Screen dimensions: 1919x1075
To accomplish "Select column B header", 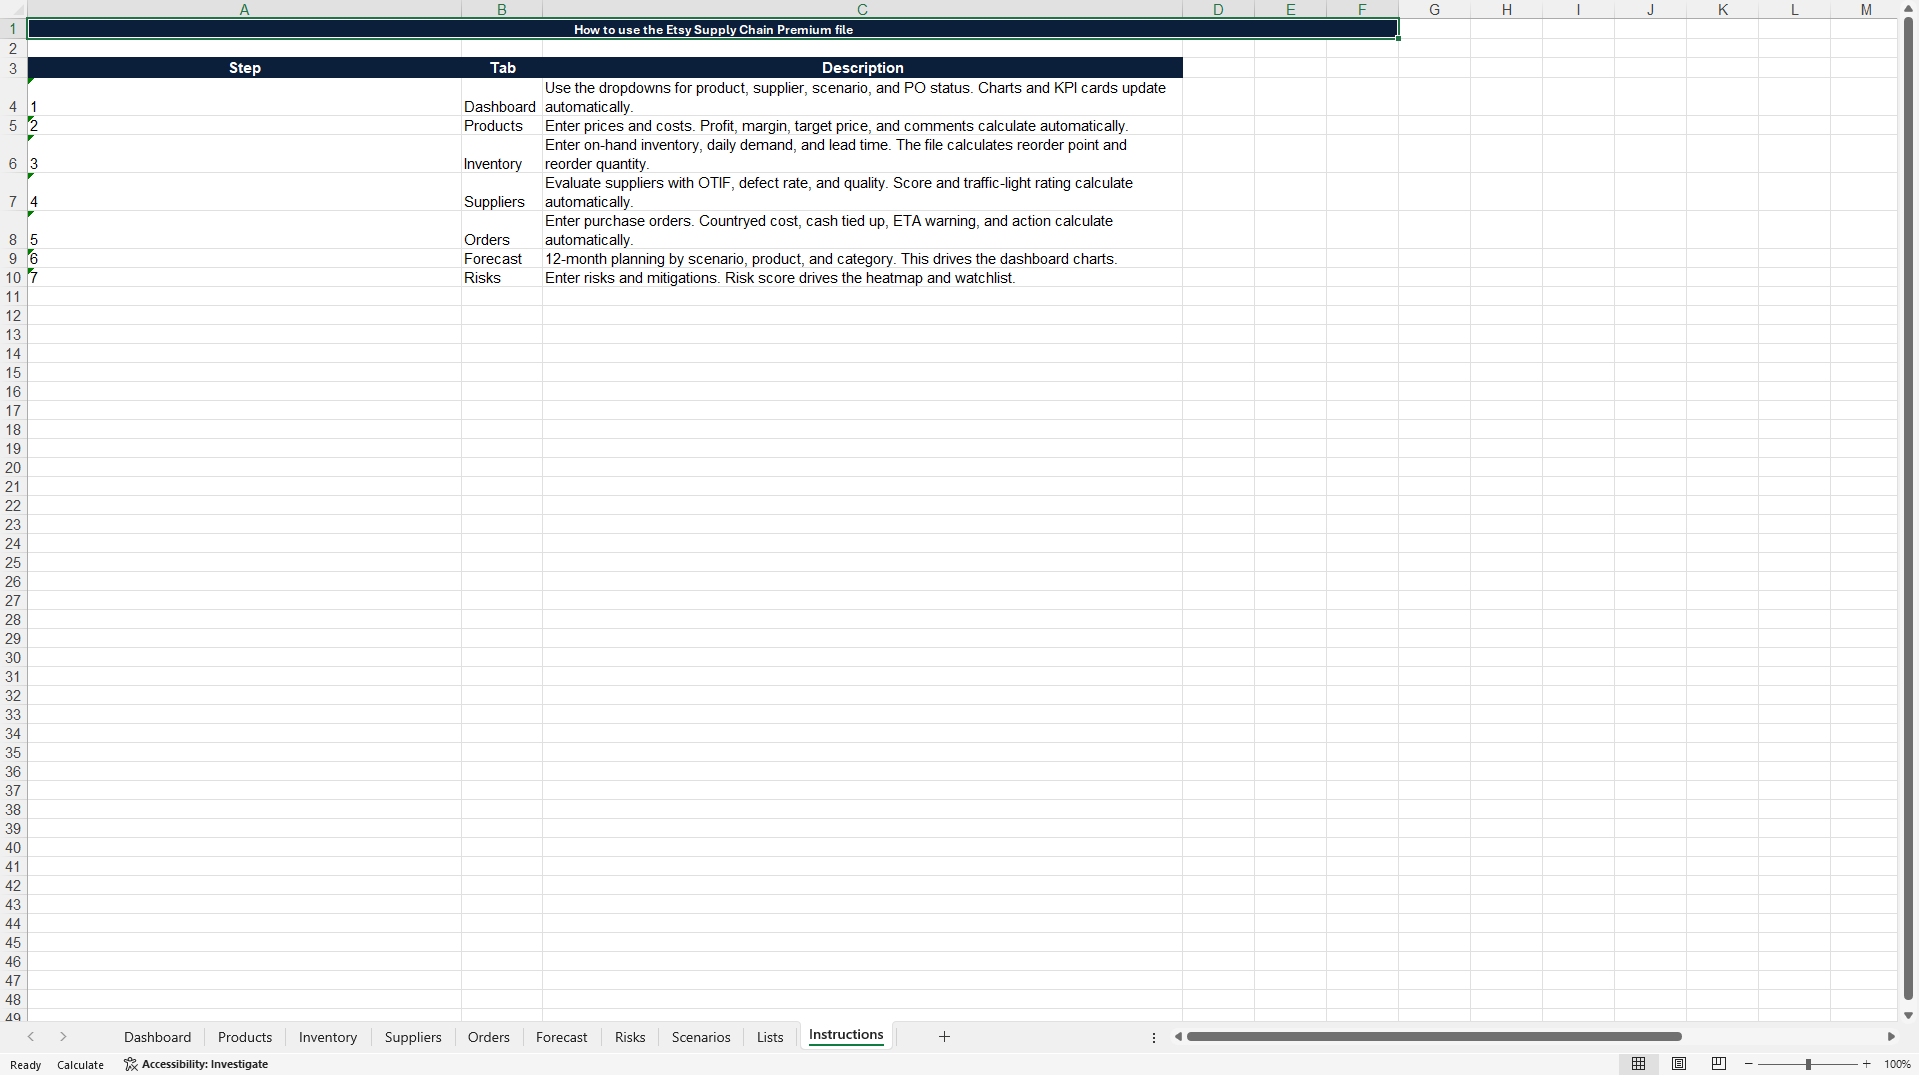I will coord(502,9).
